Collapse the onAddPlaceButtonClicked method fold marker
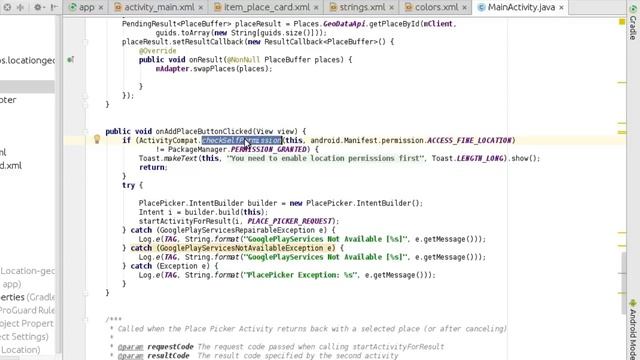The height and width of the screenshot is (360, 640). pos(85,131)
